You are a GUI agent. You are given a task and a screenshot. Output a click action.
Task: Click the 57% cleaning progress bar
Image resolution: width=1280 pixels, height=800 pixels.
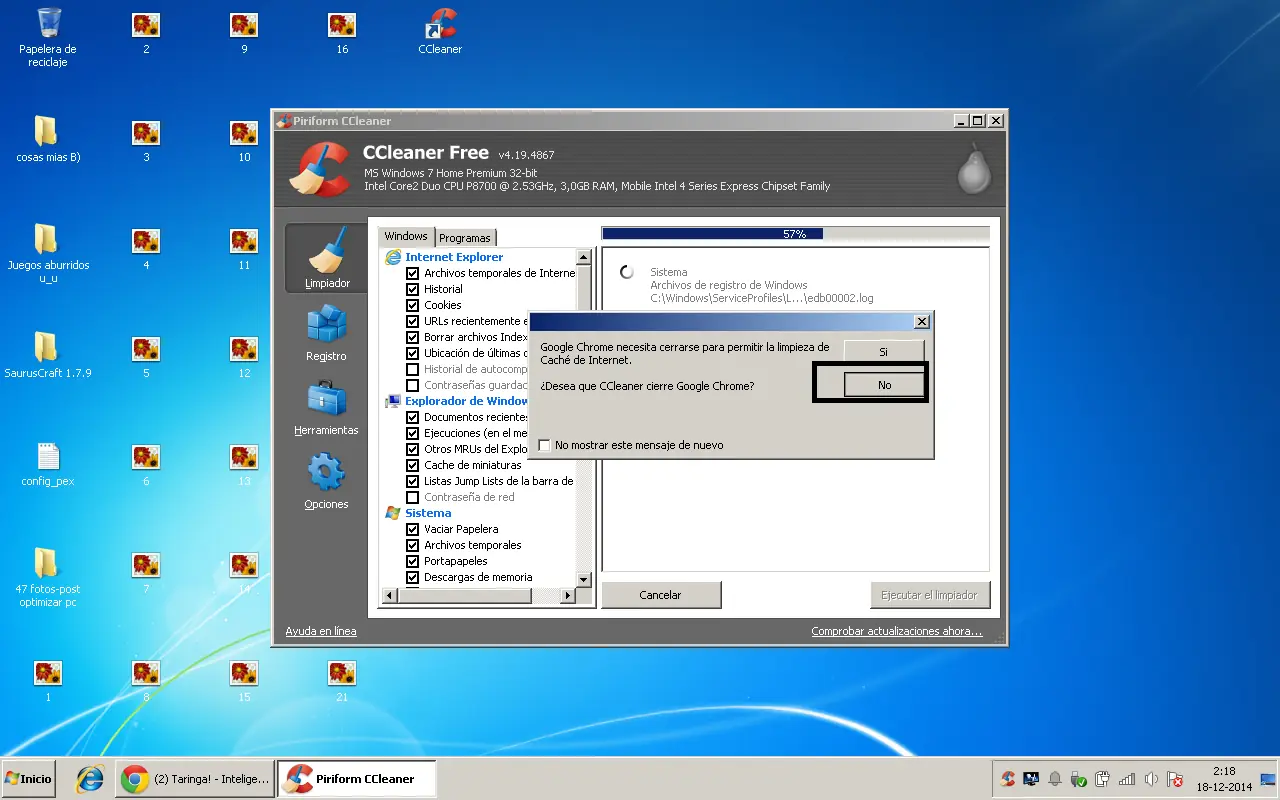click(x=795, y=233)
